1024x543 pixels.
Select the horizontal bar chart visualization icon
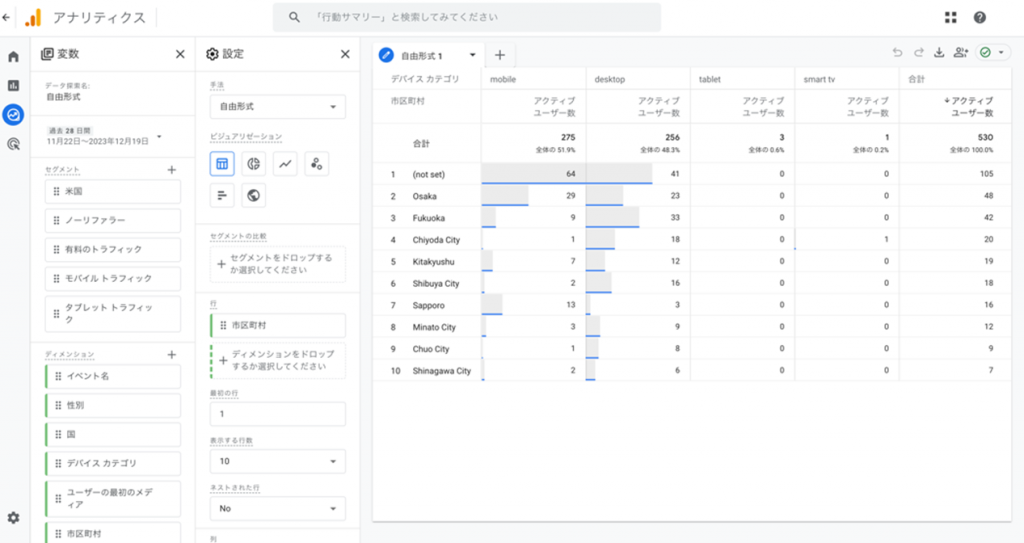click(222, 195)
